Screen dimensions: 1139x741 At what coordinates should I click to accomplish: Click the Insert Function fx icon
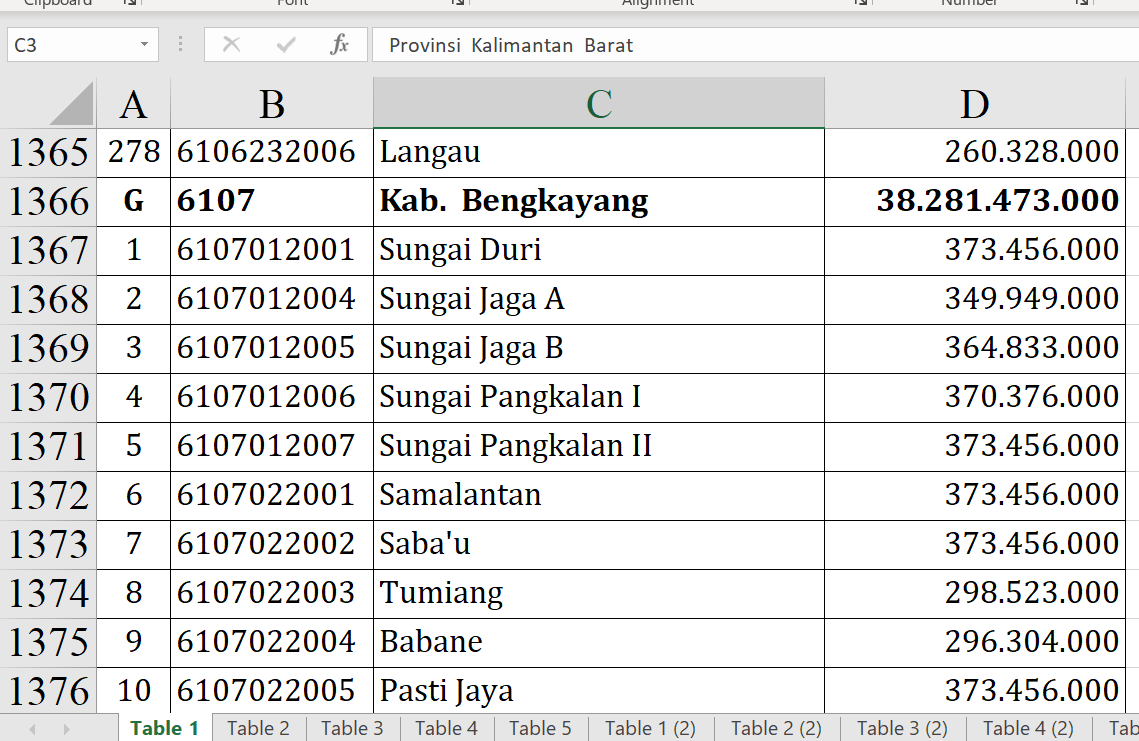click(x=340, y=45)
